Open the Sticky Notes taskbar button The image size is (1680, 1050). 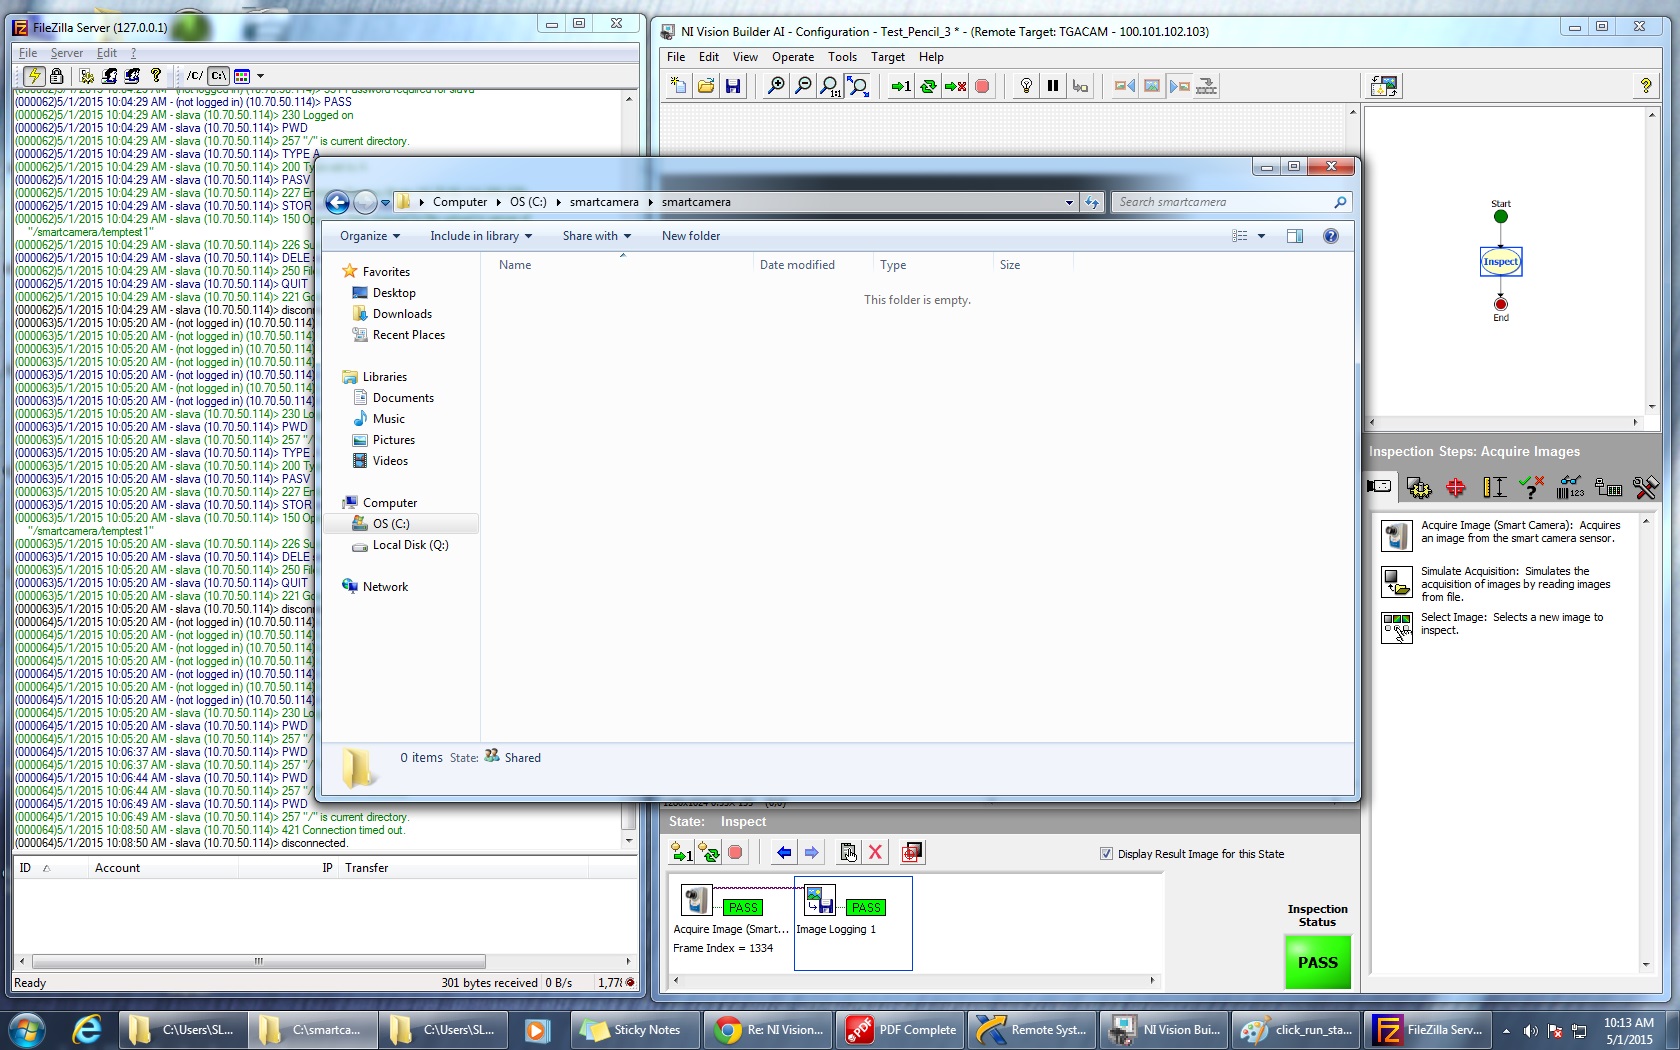[x=635, y=1030]
